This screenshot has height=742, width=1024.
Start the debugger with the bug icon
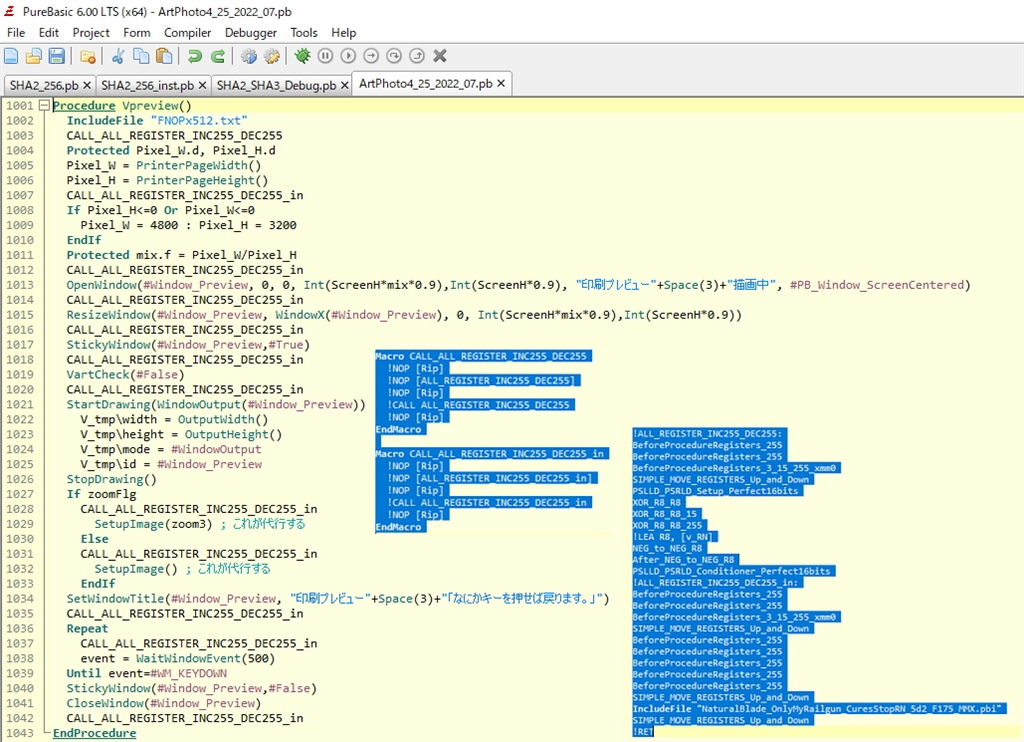302,56
